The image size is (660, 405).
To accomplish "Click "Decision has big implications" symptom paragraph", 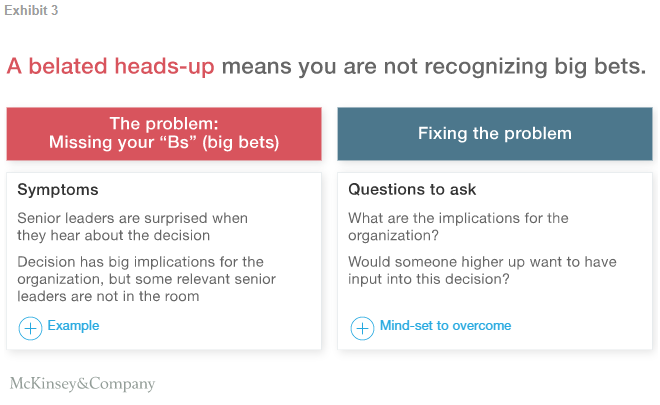I will point(146,279).
